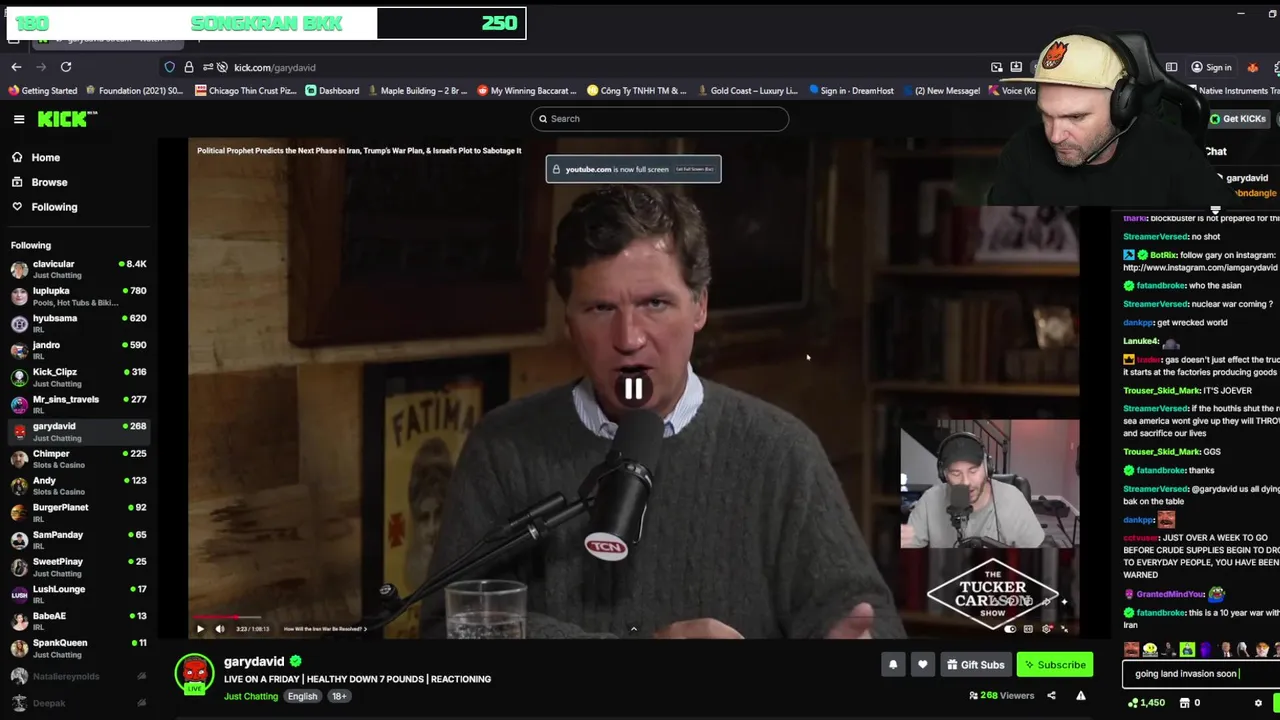Viewport: 1280px width, 720px height.
Task: Toggle the embedded video fullscreen icon
Action: tap(1064, 629)
